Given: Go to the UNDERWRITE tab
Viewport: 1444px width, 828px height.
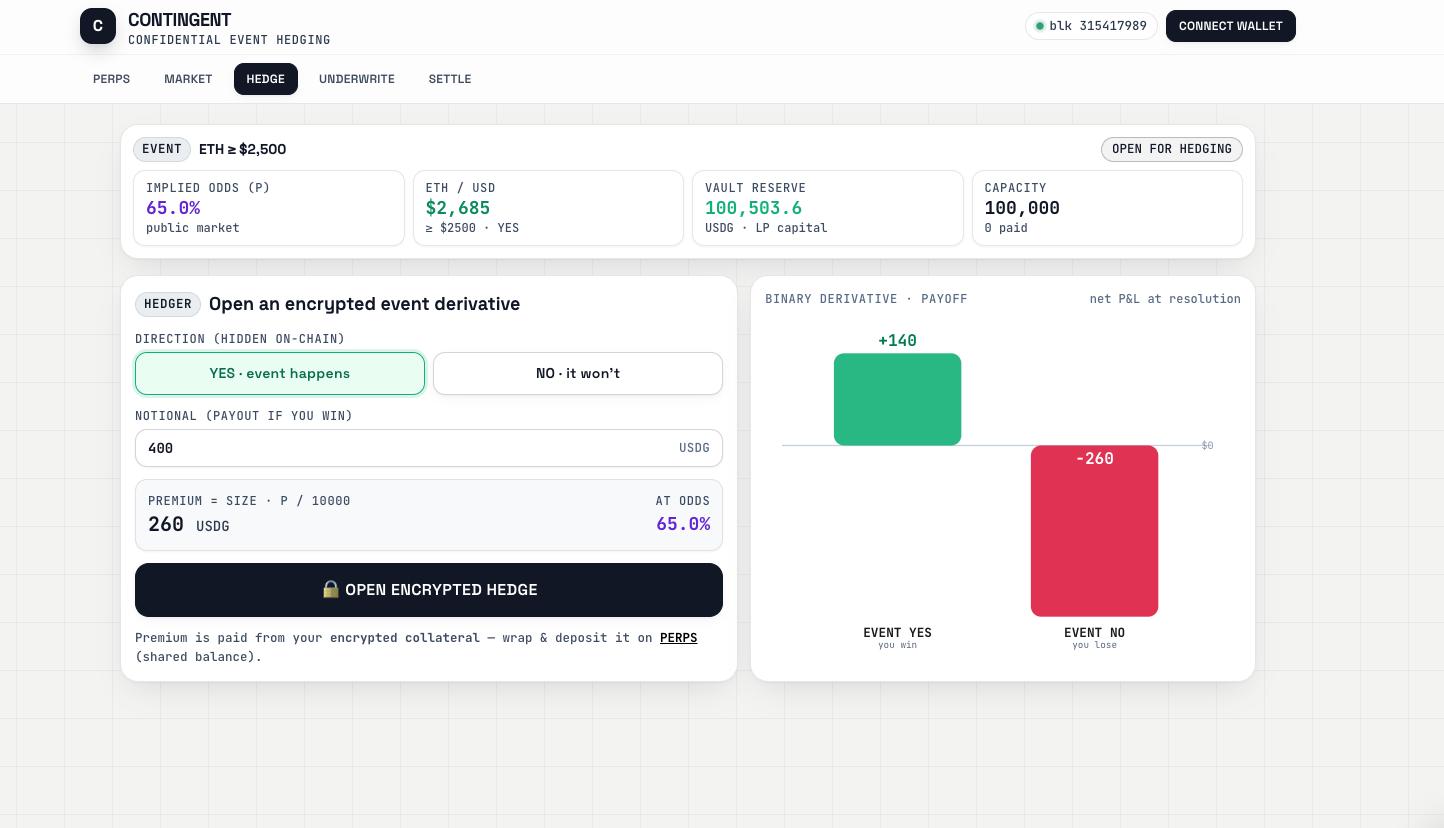Looking at the screenshot, I should (x=357, y=79).
